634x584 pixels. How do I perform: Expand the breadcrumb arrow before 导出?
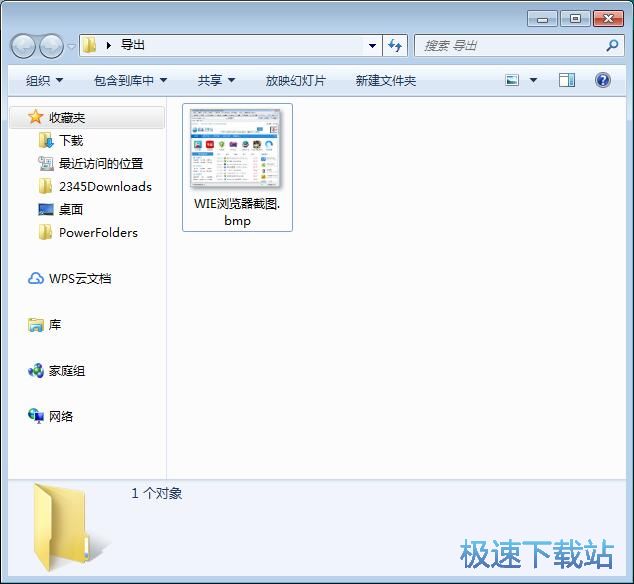(x=108, y=45)
